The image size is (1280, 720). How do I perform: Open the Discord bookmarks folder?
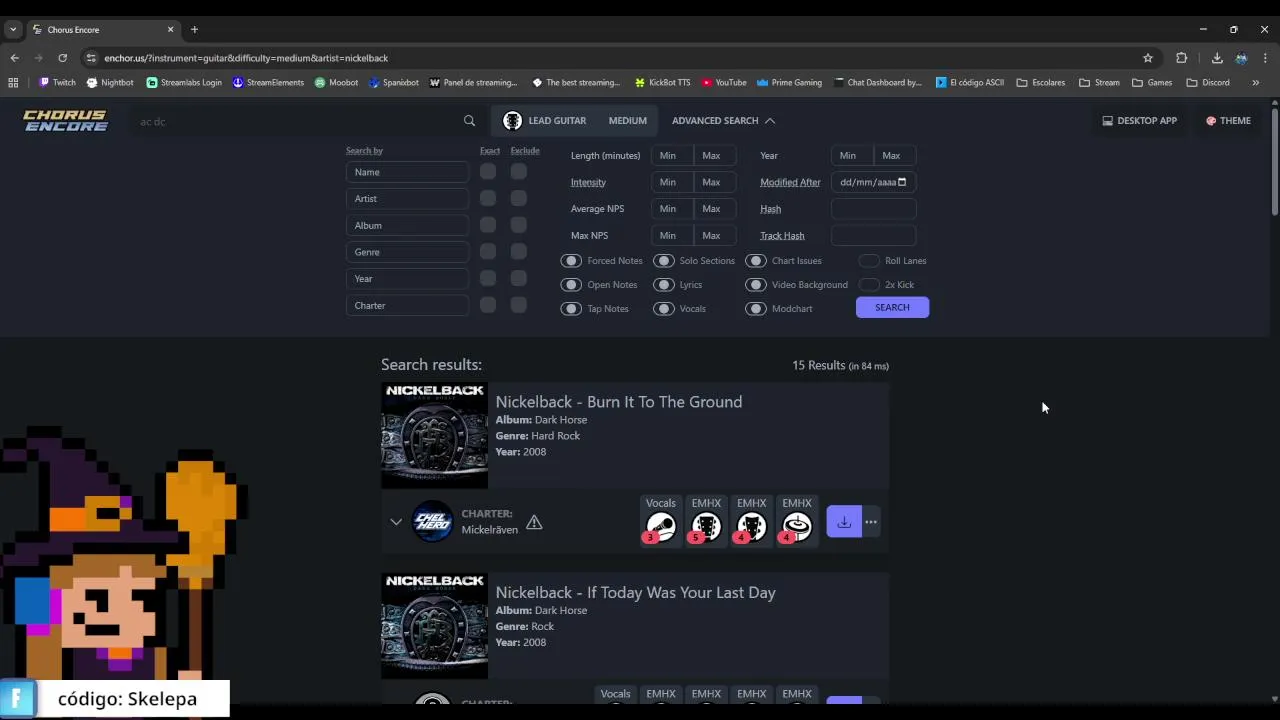[1208, 82]
